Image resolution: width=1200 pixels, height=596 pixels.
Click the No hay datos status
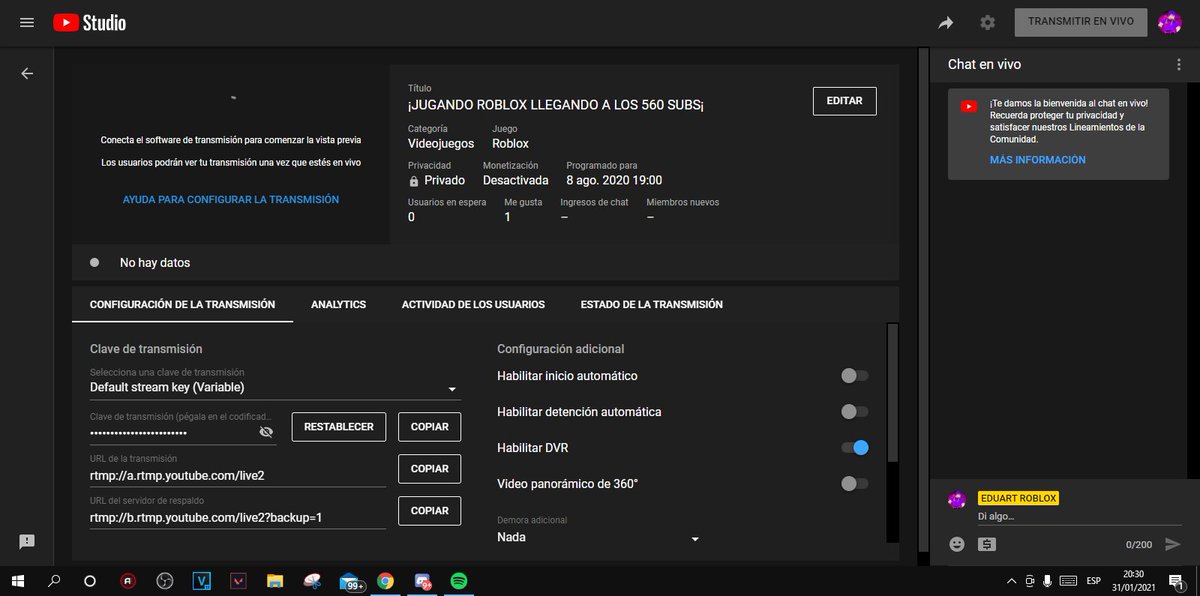point(155,263)
